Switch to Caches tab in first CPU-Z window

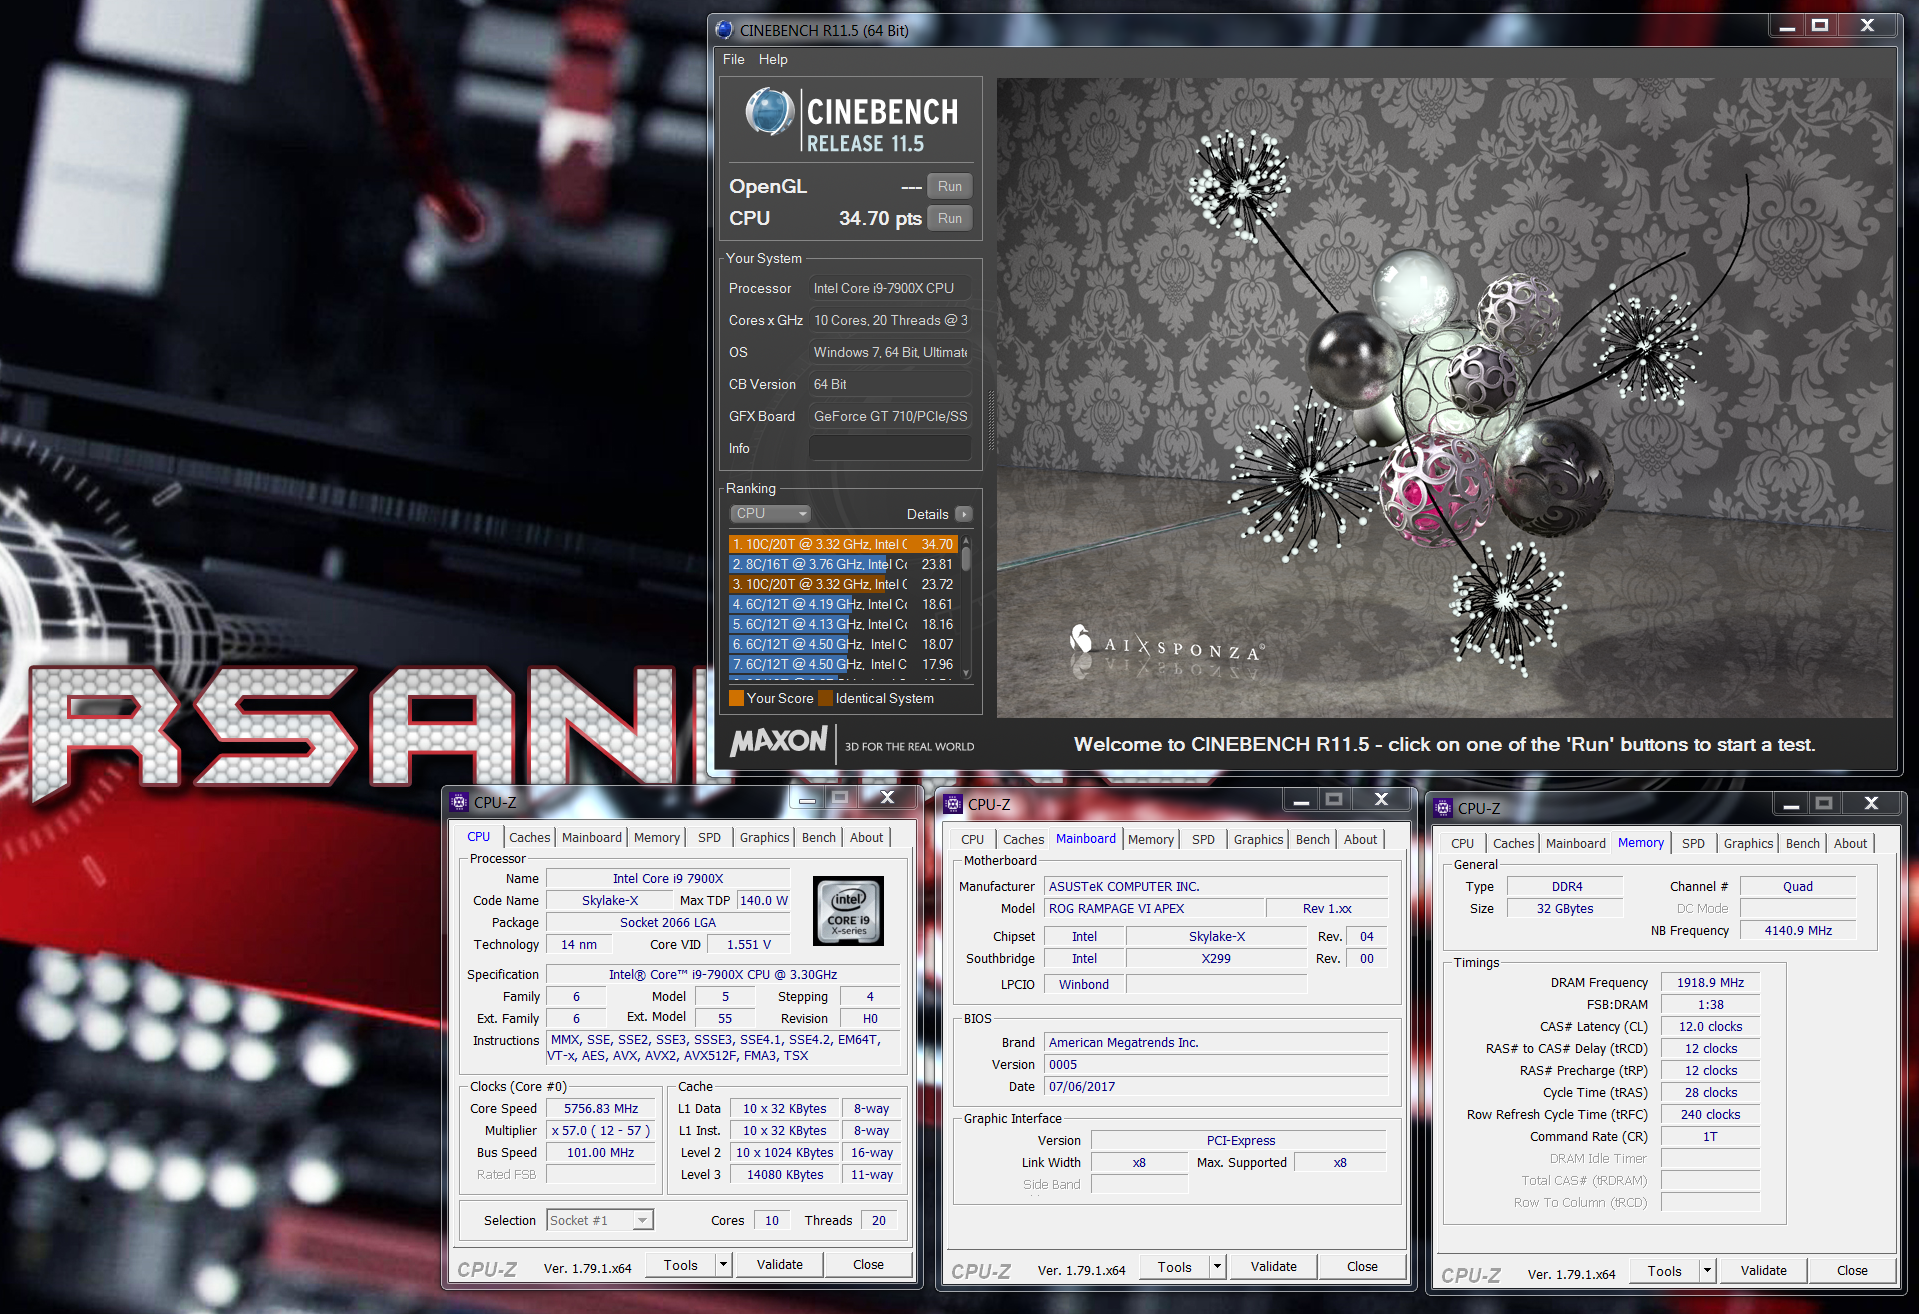tap(529, 837)
